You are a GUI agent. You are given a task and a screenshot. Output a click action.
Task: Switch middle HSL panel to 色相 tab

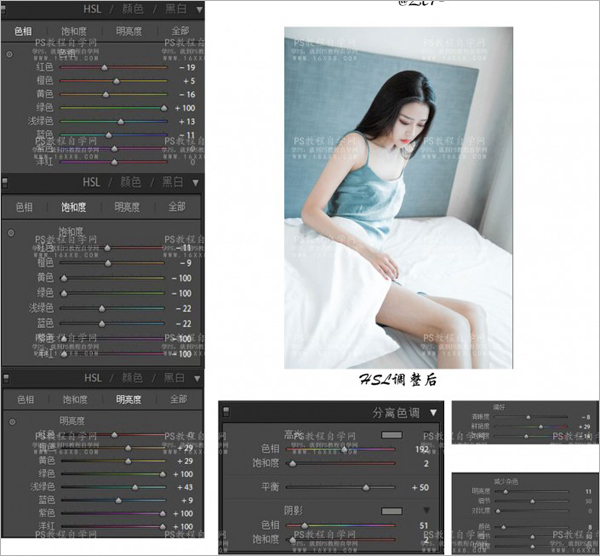point(24,207)
